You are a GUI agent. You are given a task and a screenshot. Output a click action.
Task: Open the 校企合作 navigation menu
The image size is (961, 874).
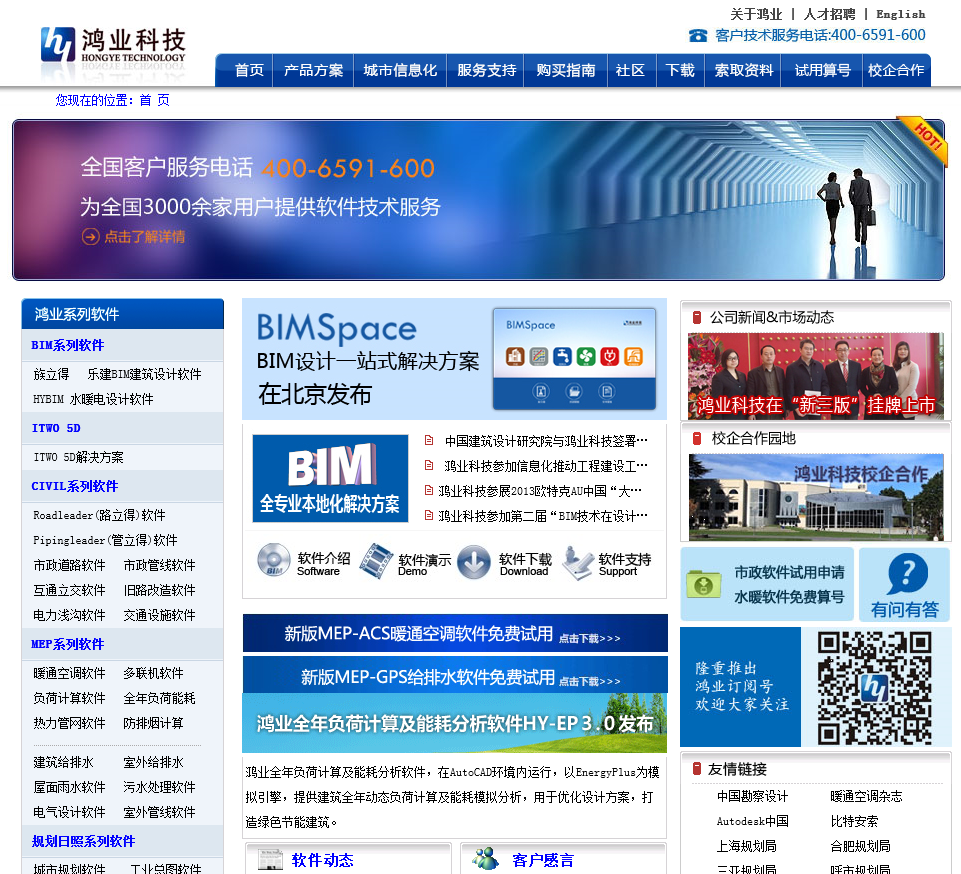coord(896,70)
